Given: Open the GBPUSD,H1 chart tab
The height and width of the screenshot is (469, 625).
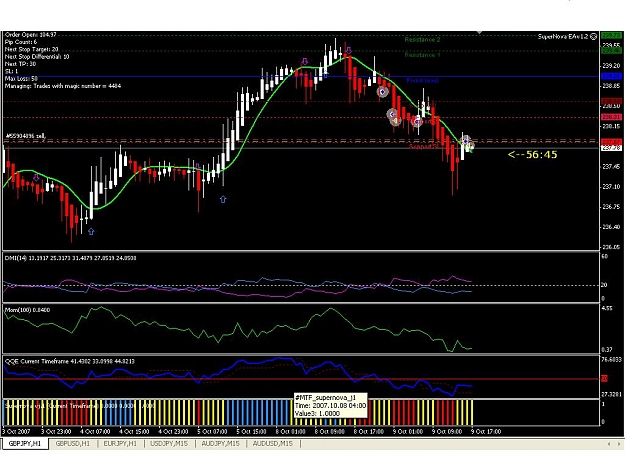Looking at the screenshot, I should tap(73, 443).
